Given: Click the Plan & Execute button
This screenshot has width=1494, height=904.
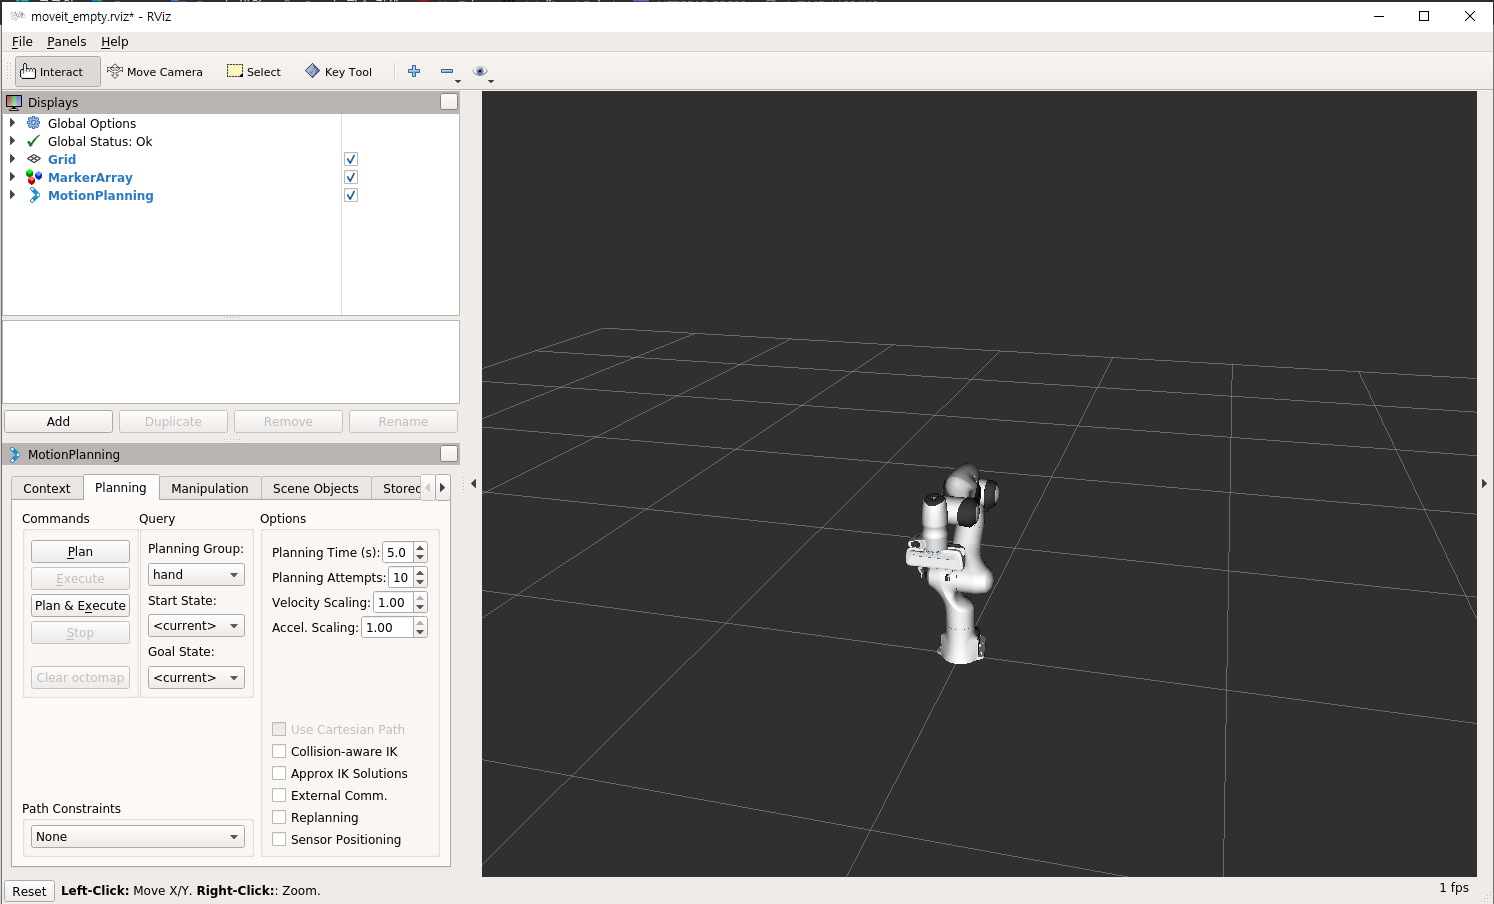Looking at the screenshot, I should [80, 606].
